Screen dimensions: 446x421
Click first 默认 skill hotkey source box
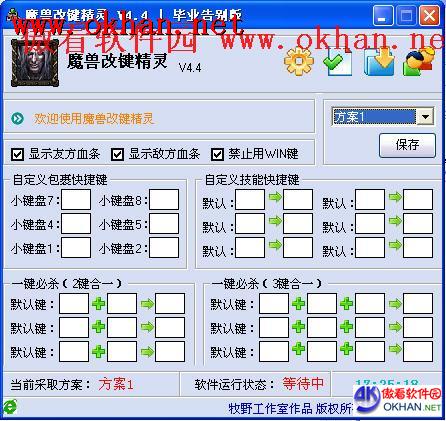click(250, 199)
